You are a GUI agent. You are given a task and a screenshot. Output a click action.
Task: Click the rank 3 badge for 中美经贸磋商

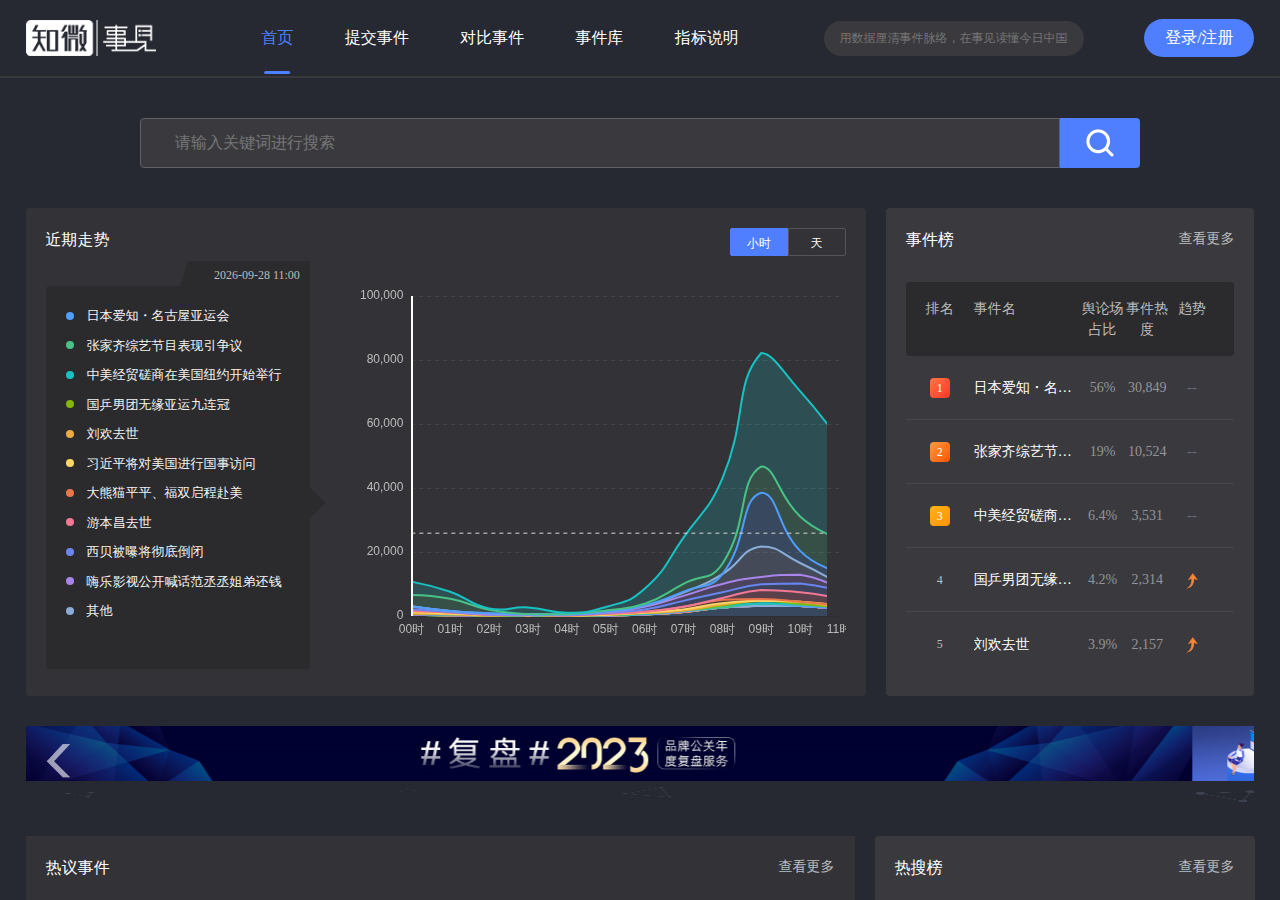coord(939,516)
